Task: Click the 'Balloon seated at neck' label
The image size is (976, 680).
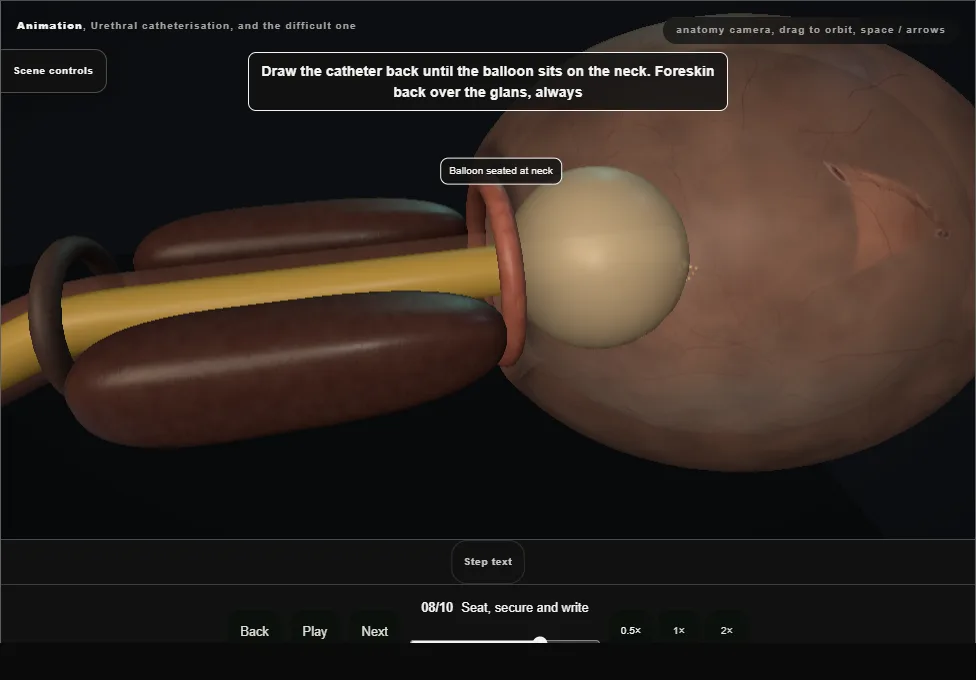Action: 501,171
